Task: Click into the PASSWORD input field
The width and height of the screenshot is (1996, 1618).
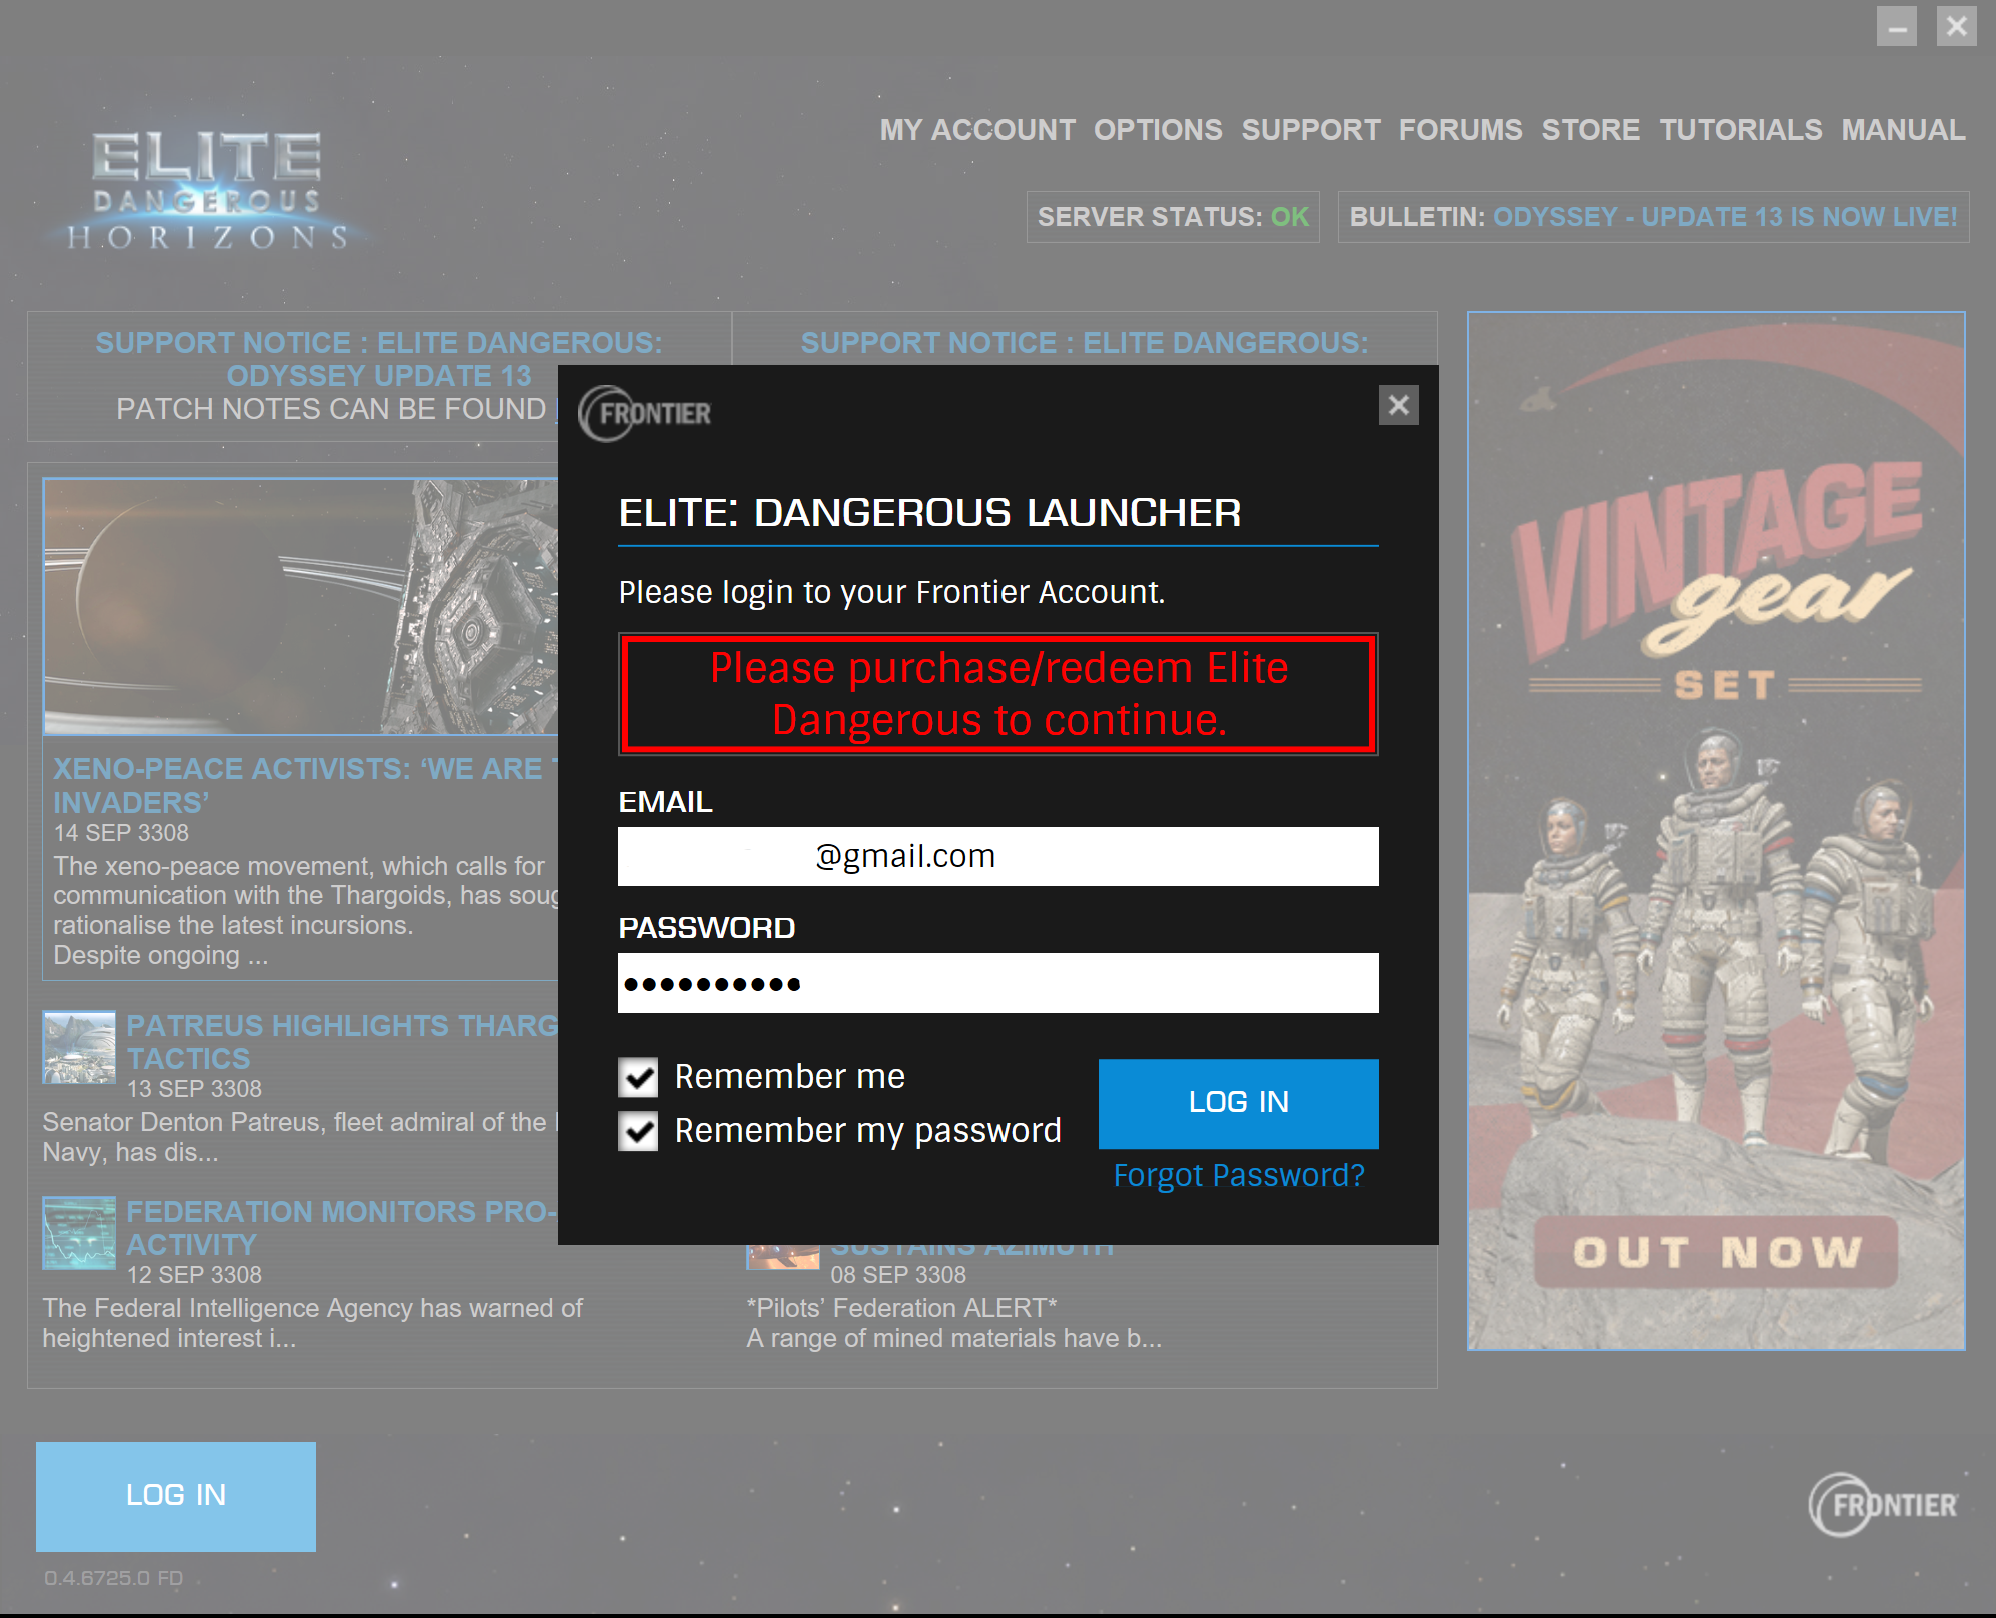Action: (998, 983)
